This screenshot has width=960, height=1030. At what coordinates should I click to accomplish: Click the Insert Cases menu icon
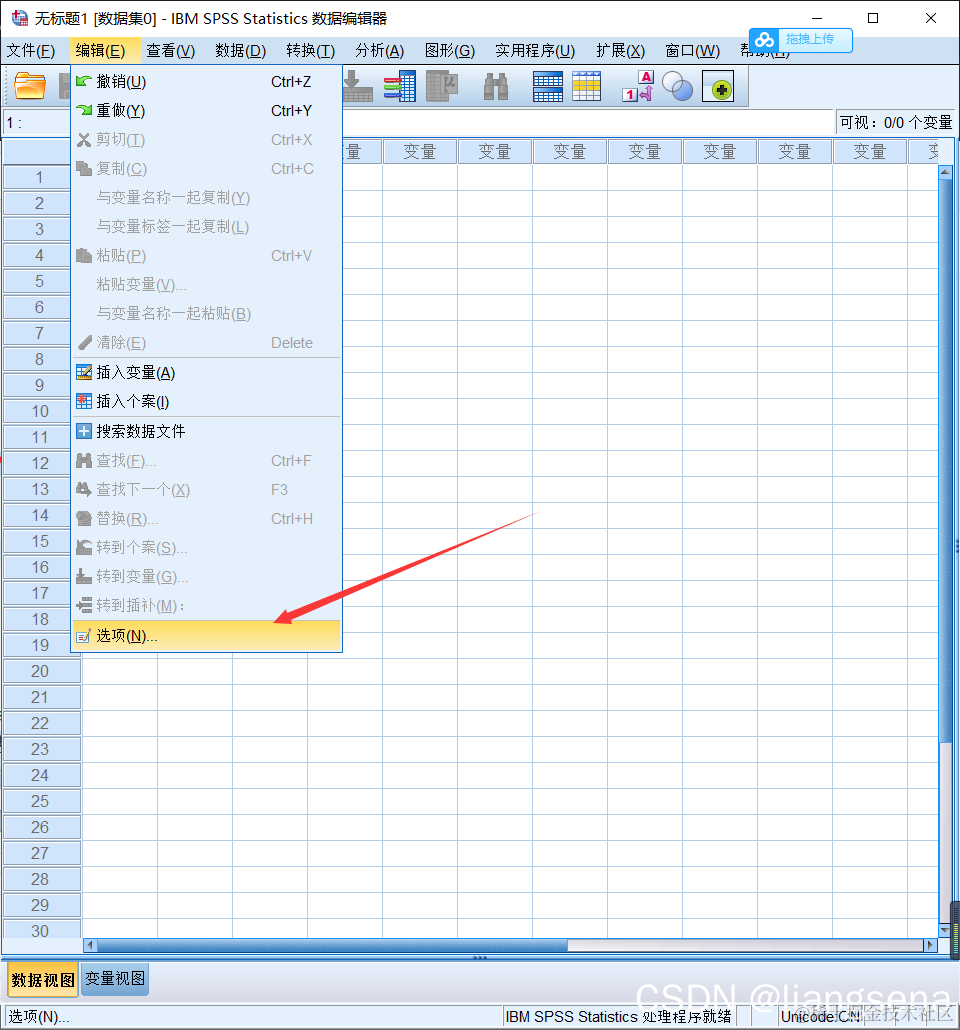83,401
